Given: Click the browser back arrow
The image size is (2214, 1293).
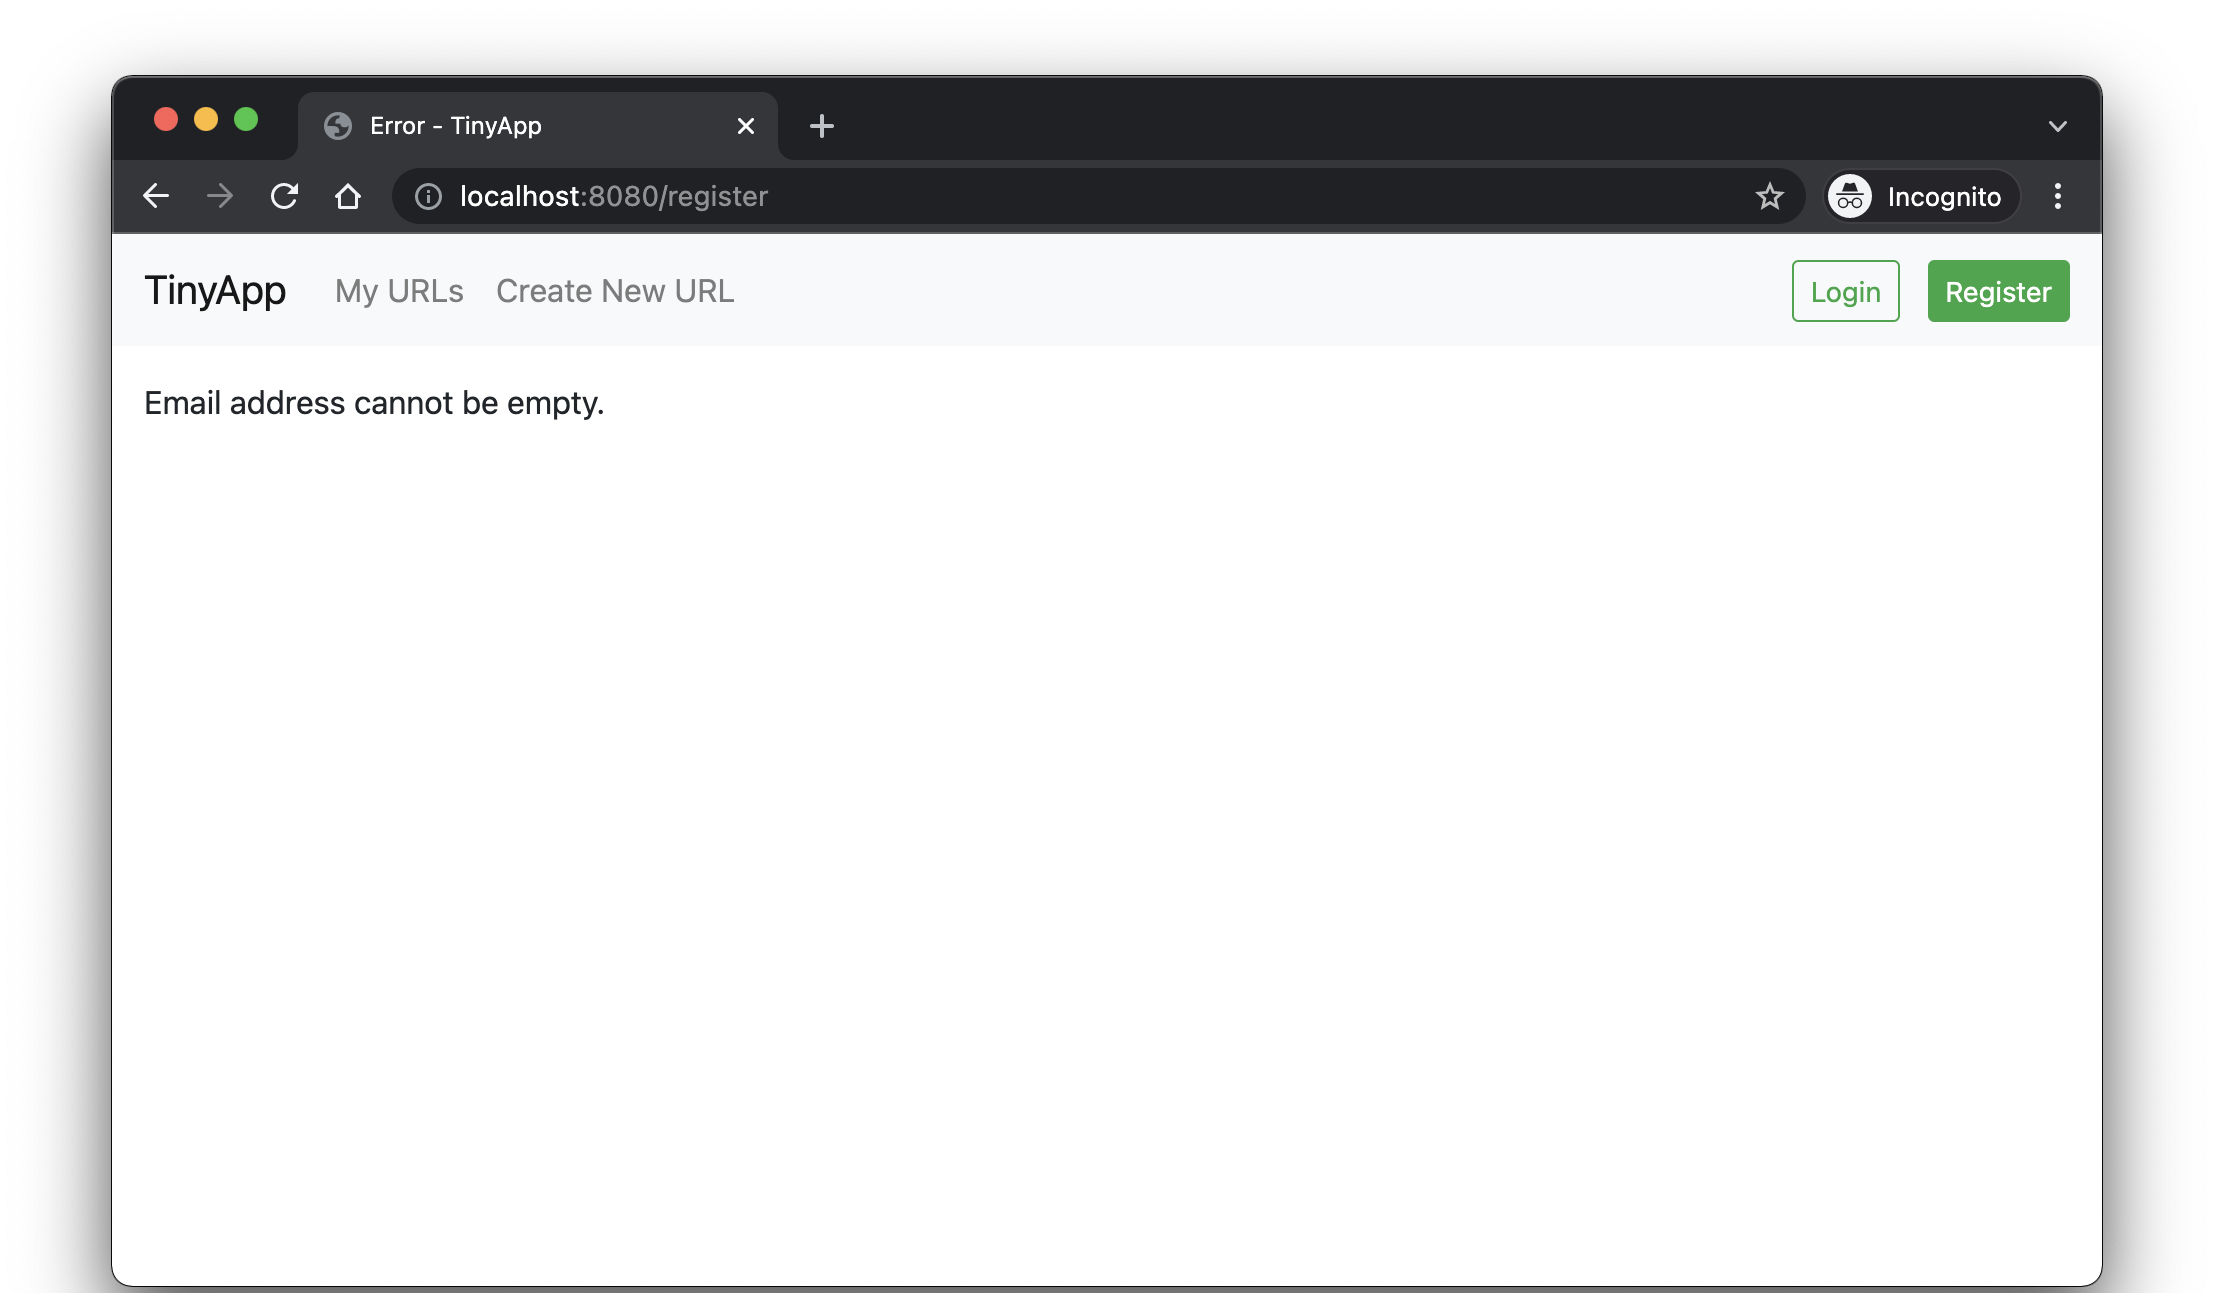Looking at the screenshot, I should coord(156,196).
